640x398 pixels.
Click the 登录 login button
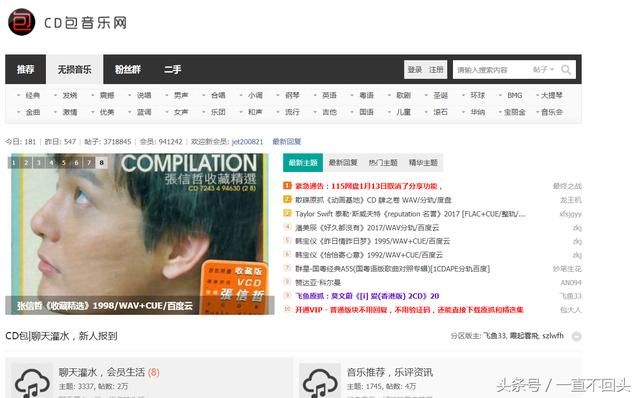click(x=415, y=70)
